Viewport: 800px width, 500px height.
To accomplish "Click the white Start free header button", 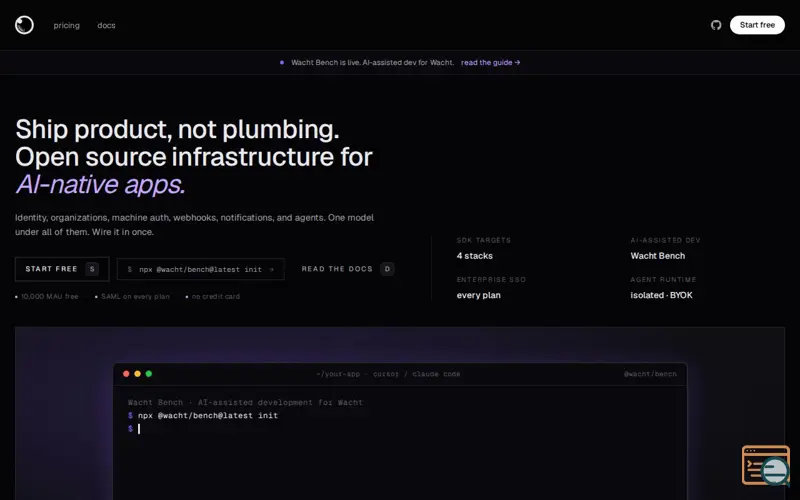I will pyautogui.click(x=757, y=25).
